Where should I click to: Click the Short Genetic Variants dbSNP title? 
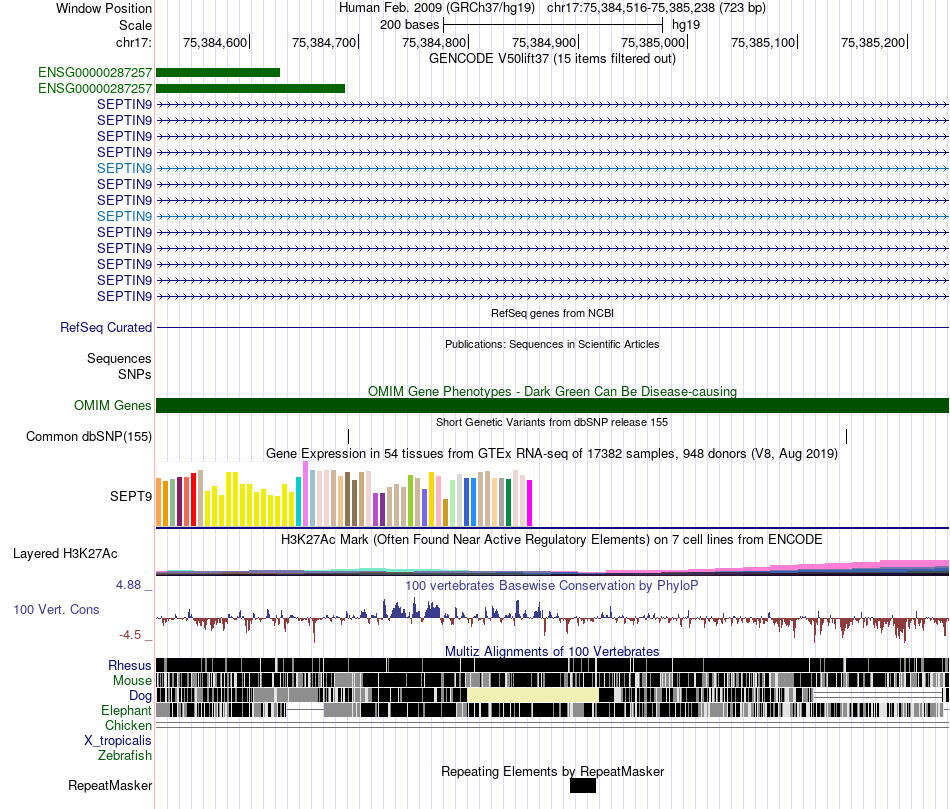click(x=552, y=422)
